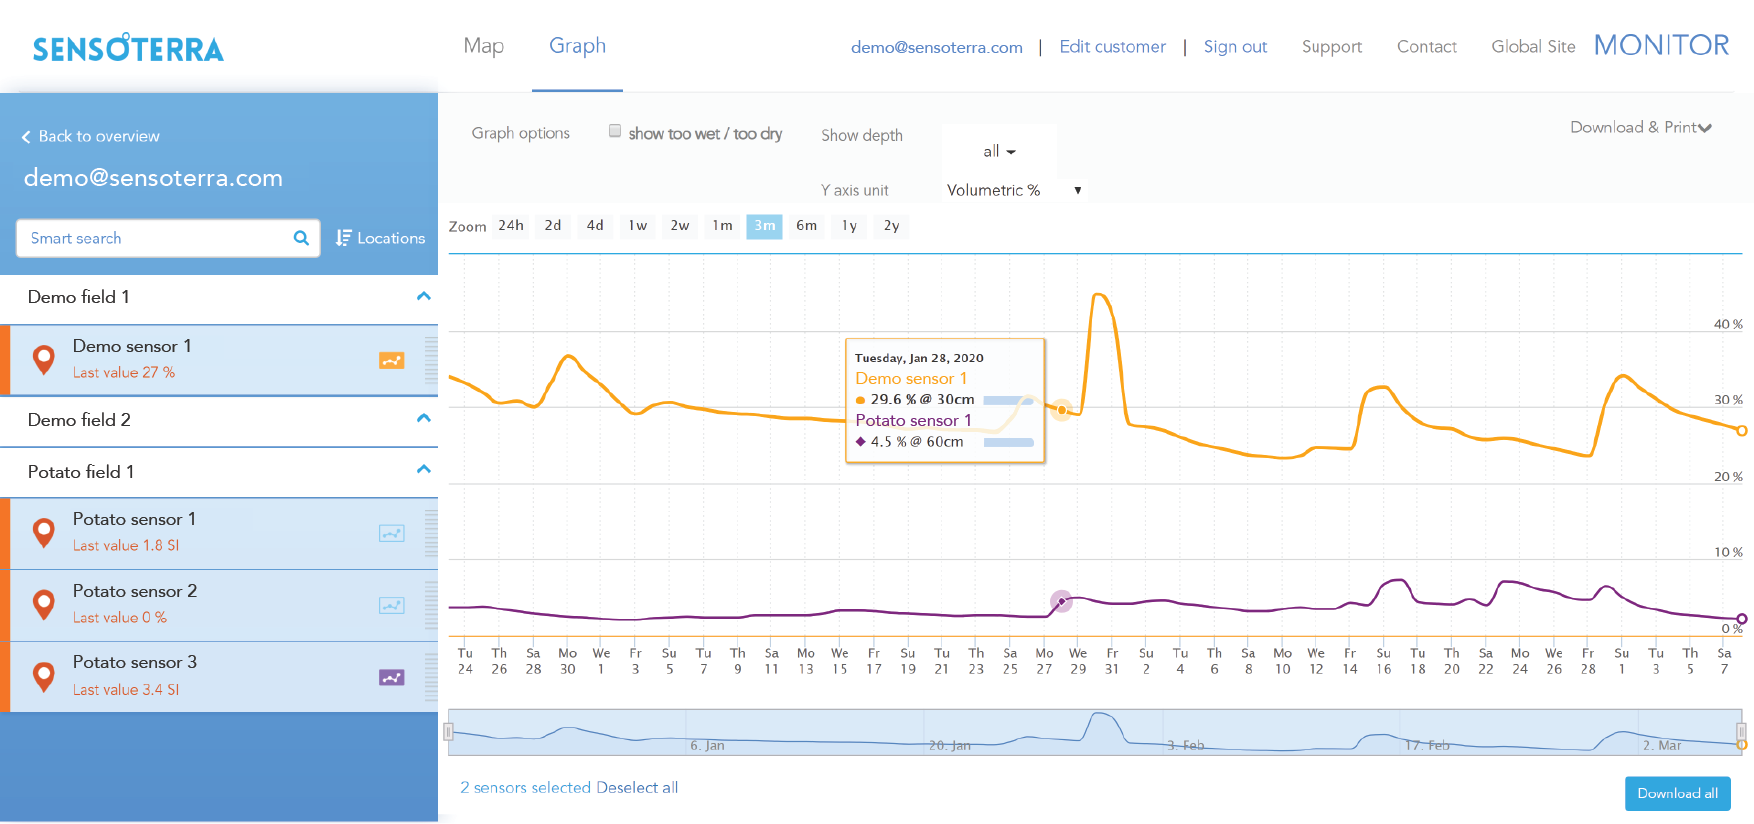Image resolution: width=1754 pixels, height=824 pixels.
Task: Click Deselect all link
Action: coord(637,788)
